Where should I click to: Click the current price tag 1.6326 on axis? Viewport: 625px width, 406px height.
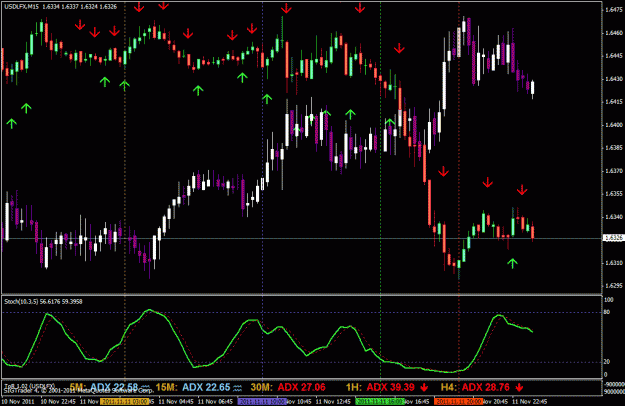pyautogui.click(x=613, y=238)
